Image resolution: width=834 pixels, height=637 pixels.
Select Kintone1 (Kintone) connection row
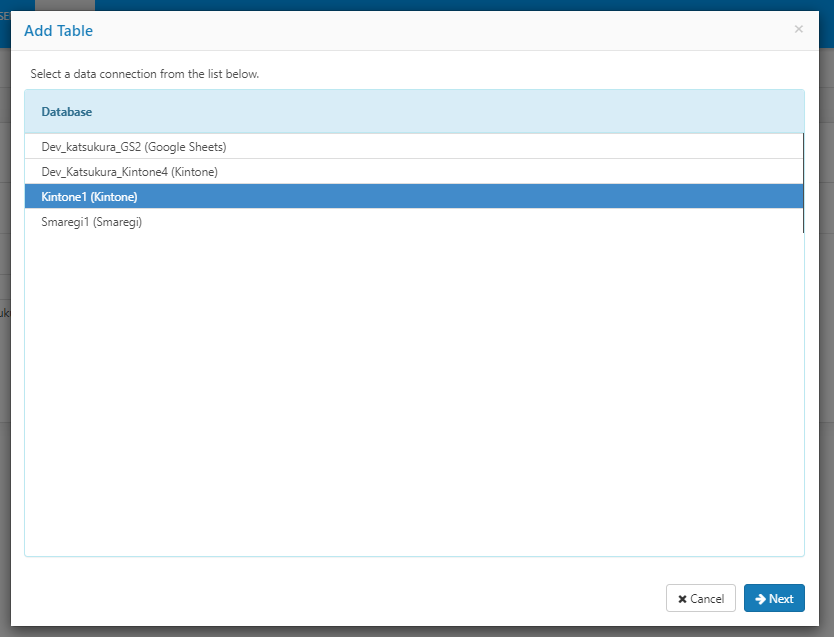pos(414,196)
